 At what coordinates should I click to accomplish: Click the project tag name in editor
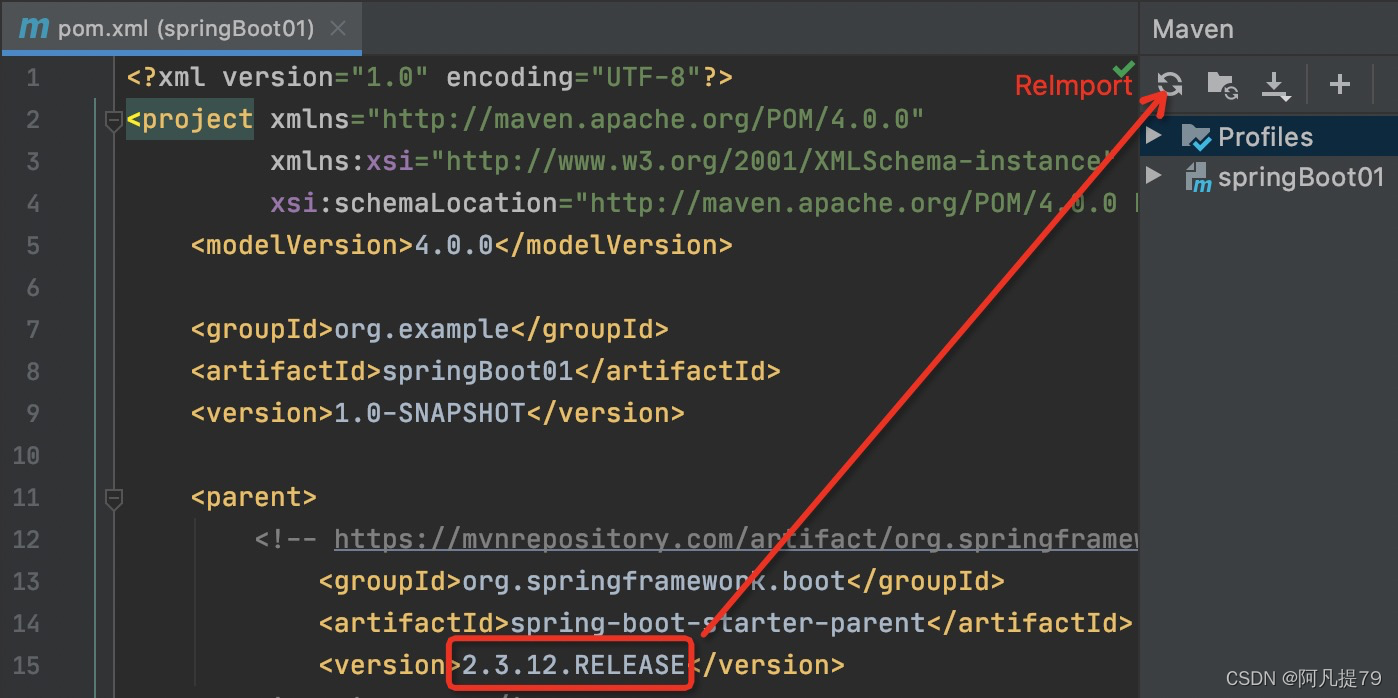pos(197,120)
